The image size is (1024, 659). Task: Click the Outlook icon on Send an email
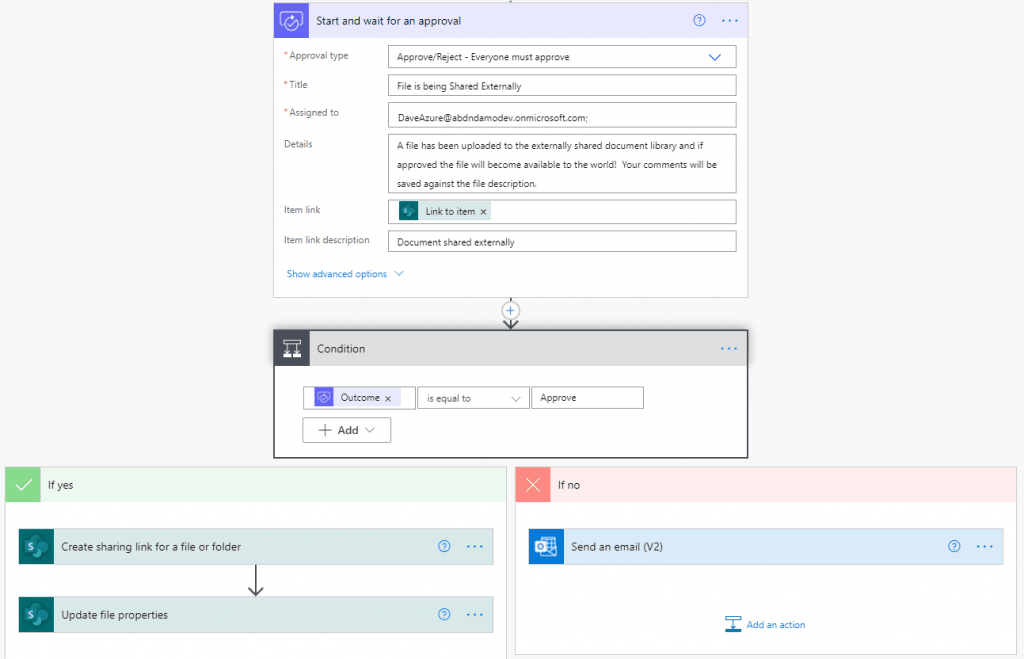click(546, 547)
